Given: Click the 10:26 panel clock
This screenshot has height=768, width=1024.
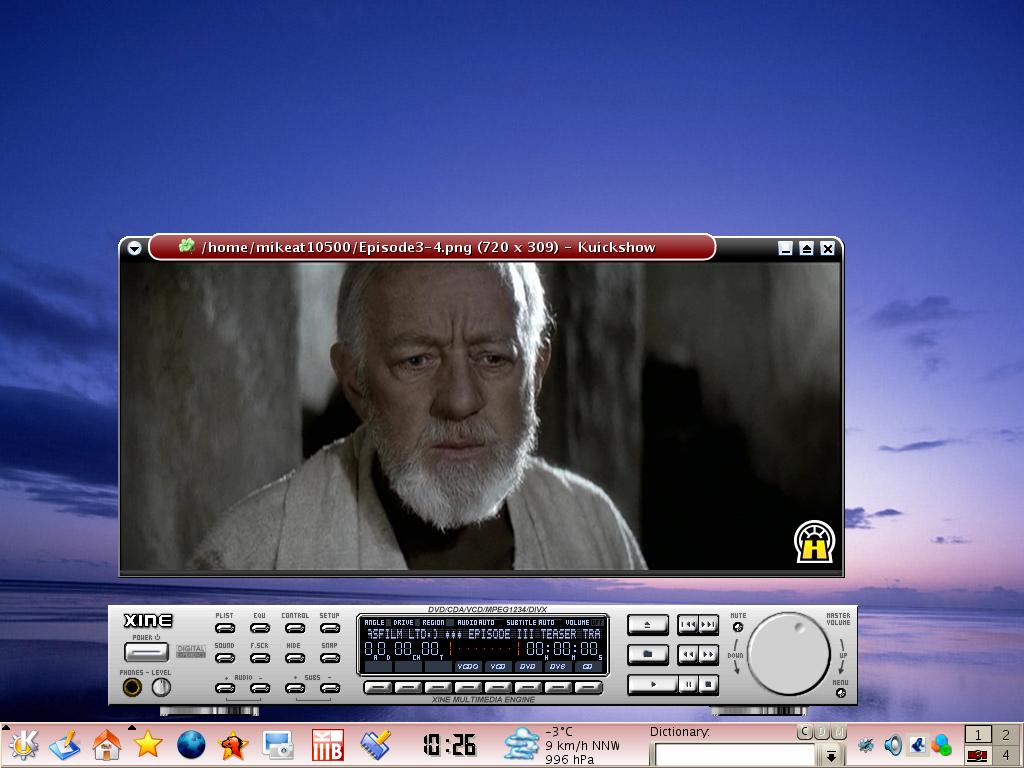Looking at the screenshot, I should click(x=449, y=745).
